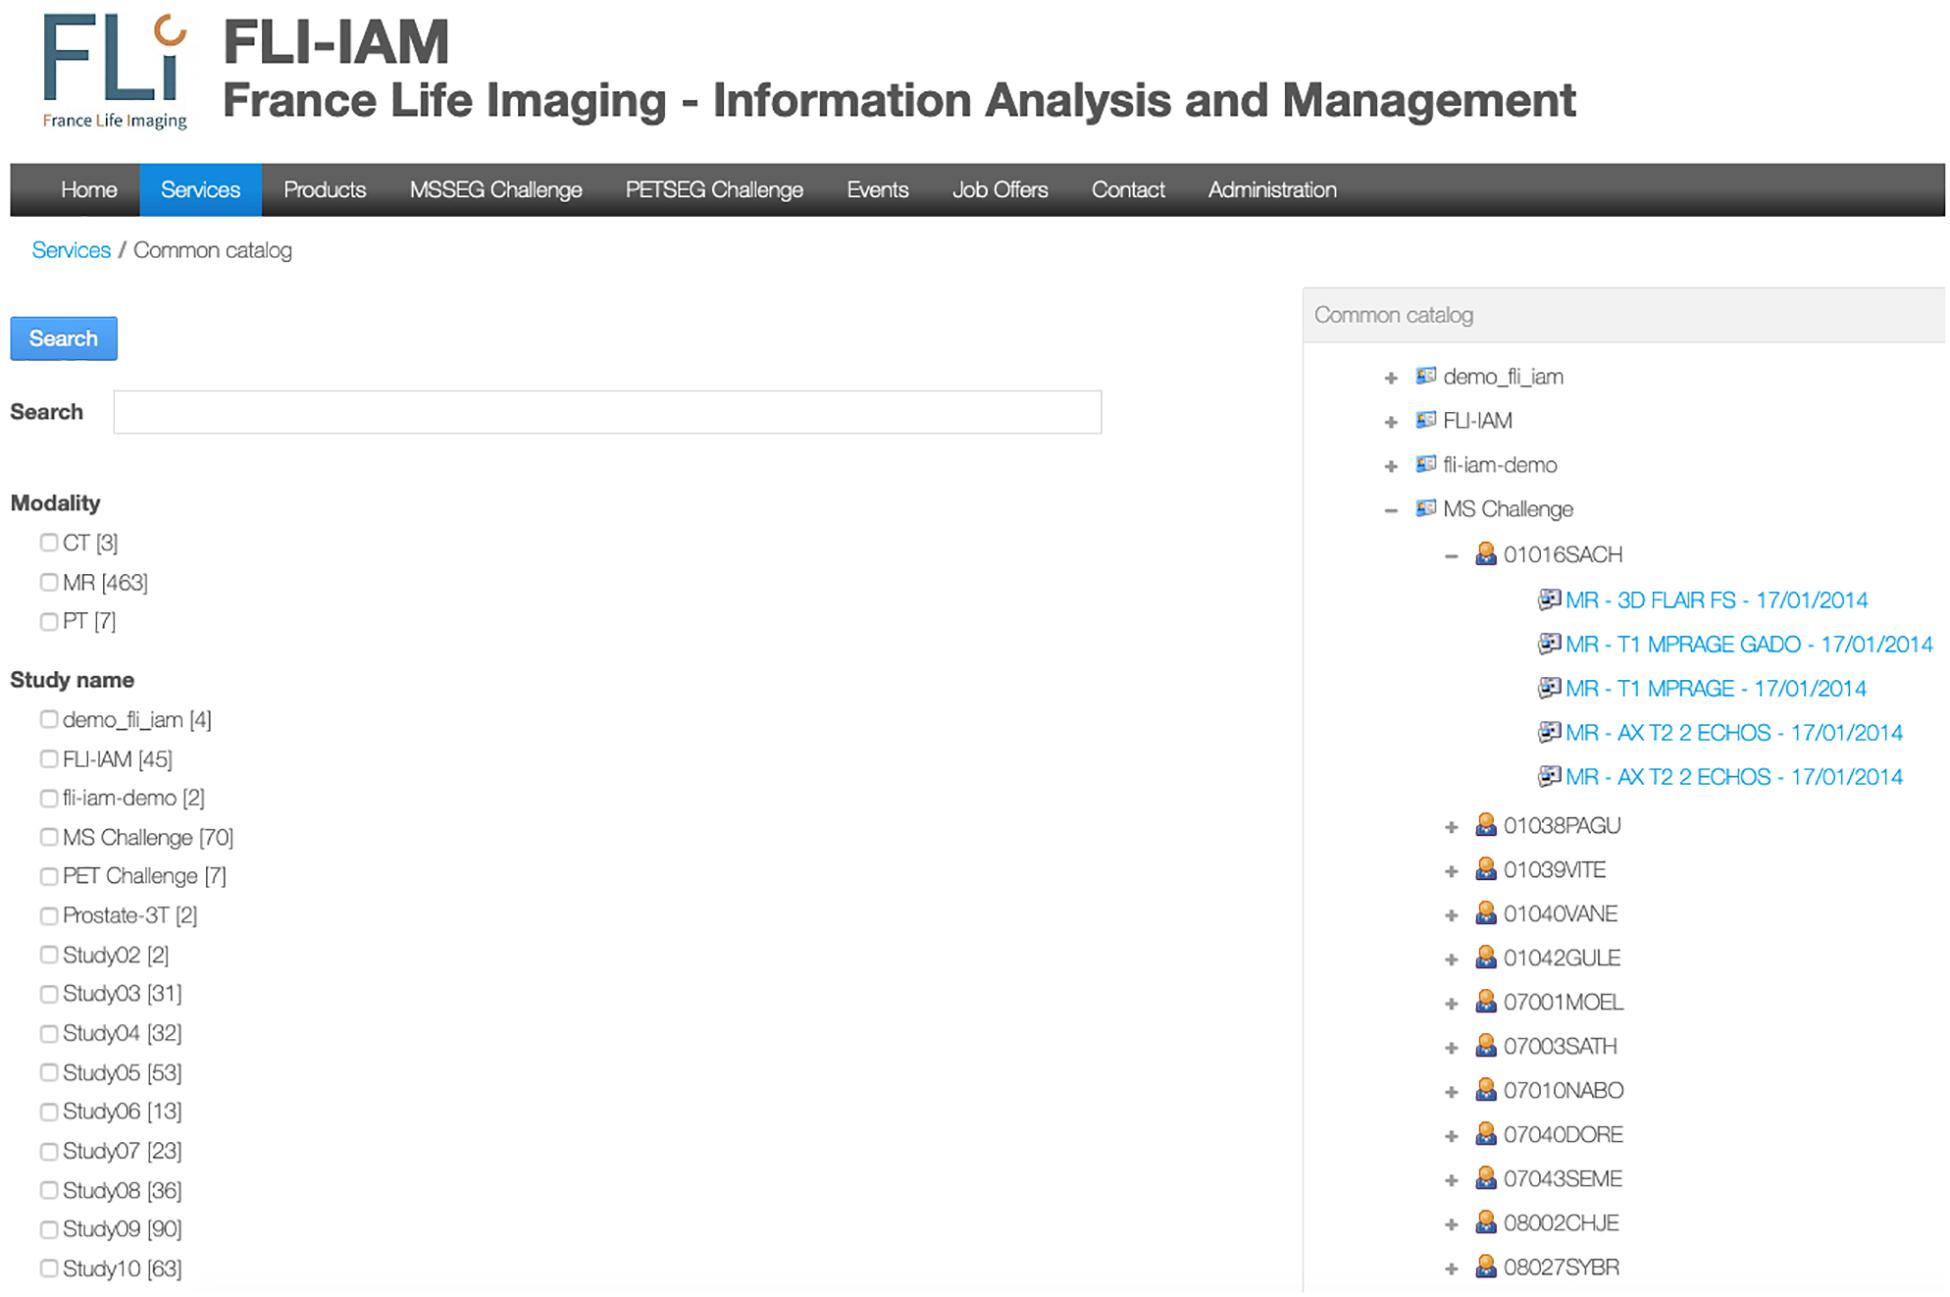Collapse the MS Challenge node

pyautogui.click(x=1391, y=510)
